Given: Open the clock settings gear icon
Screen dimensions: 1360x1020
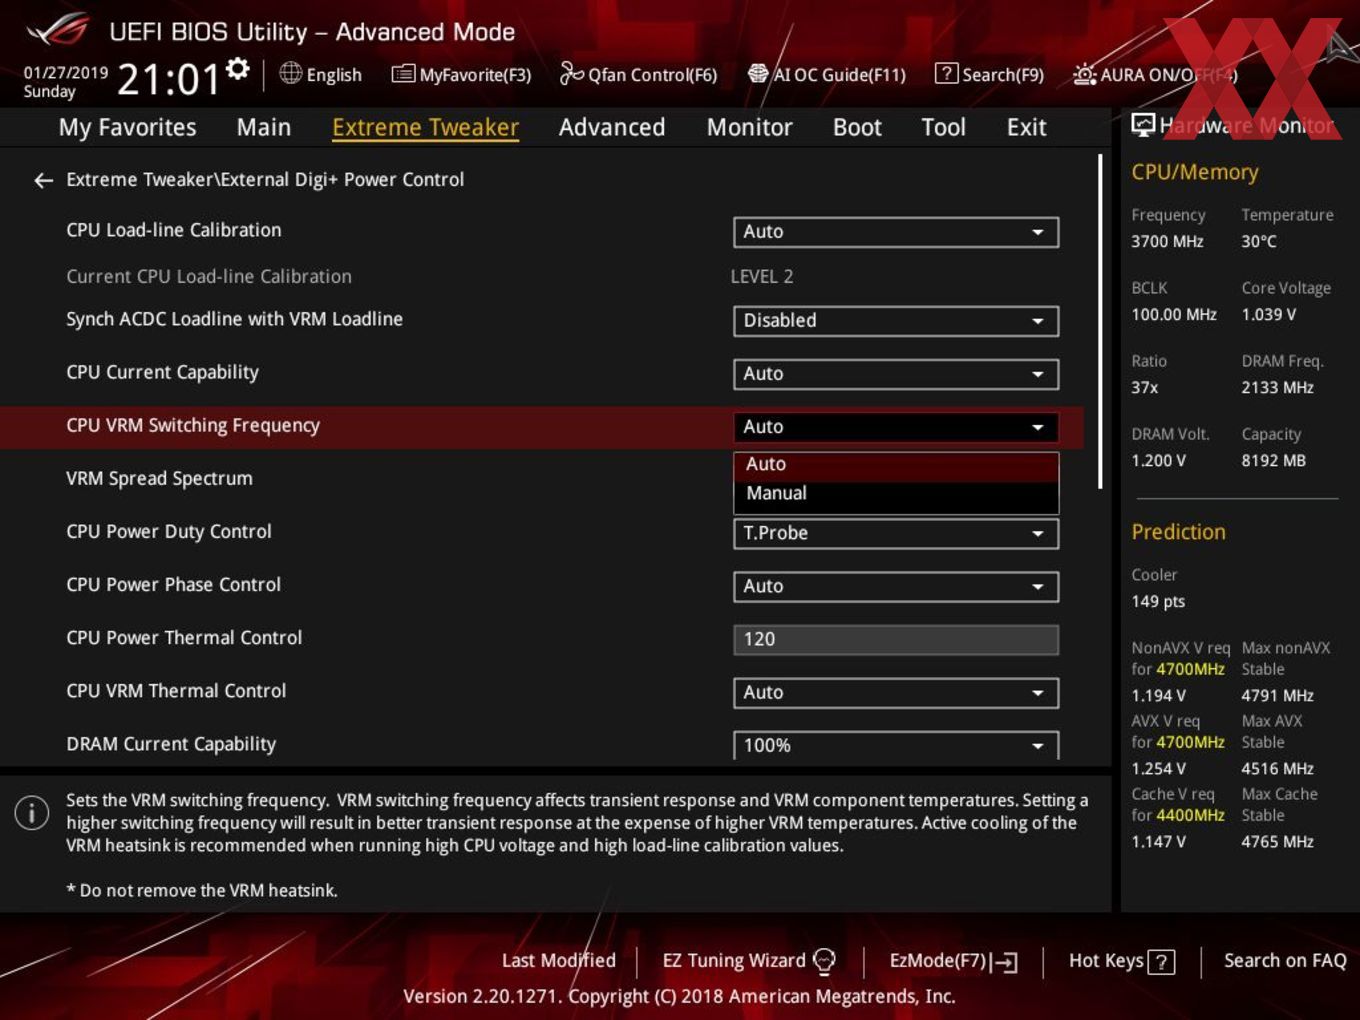Looking at the screenshot, I should point(238,68).
